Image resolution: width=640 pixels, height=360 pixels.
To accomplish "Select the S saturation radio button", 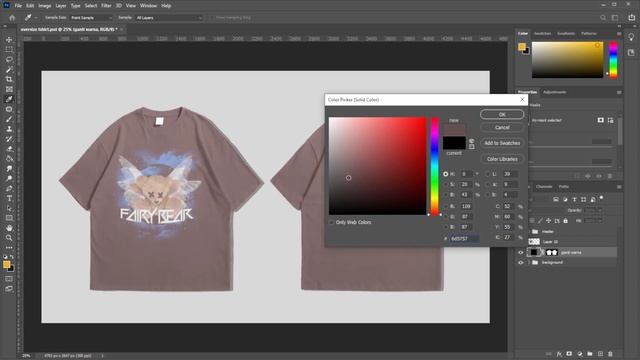I will pos(445,184).
